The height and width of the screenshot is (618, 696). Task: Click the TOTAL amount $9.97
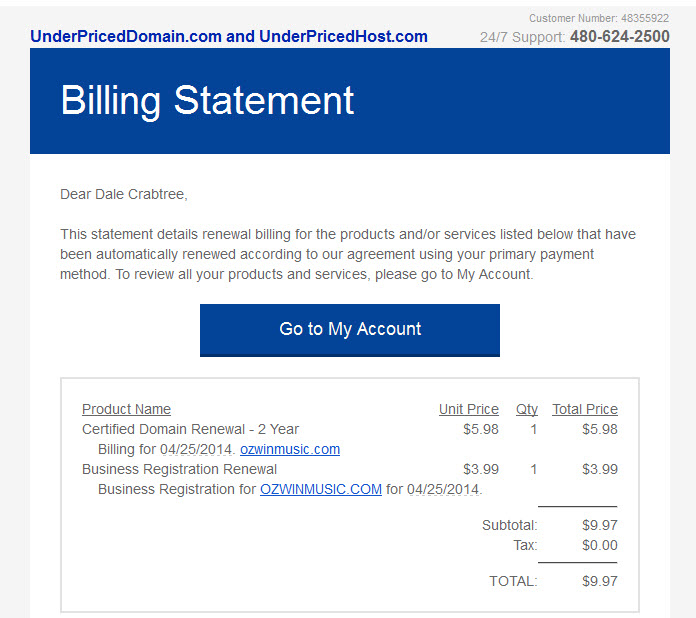tap(600, 581)
